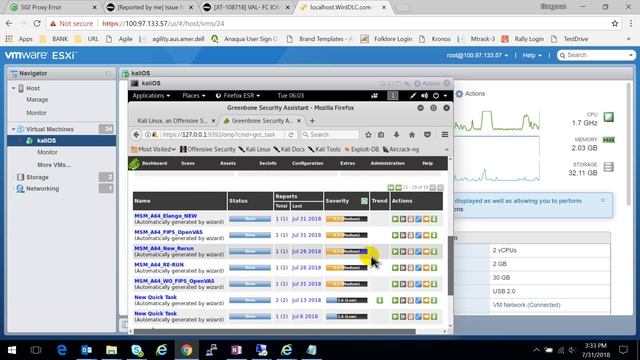The height and width of the screenshot is (360, 640).
Task: Open root@100.97.133.57 user dropdown
Action: click(477, 55)
